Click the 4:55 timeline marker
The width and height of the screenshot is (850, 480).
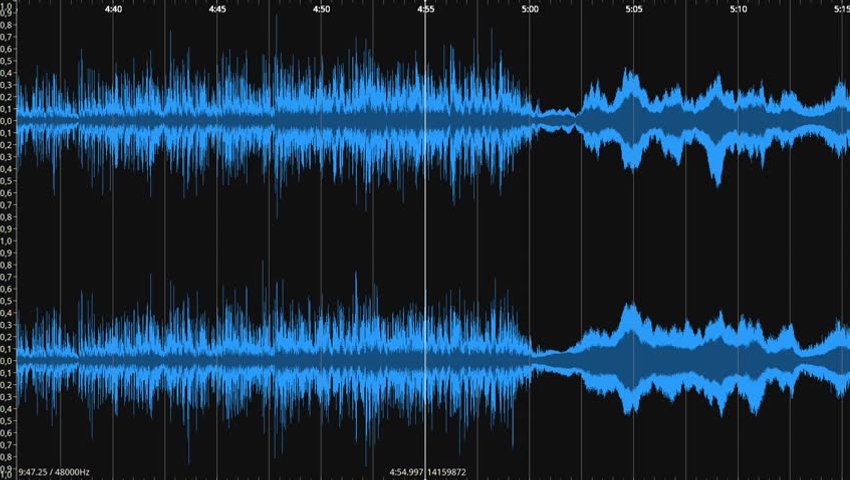tap(426, 9)
